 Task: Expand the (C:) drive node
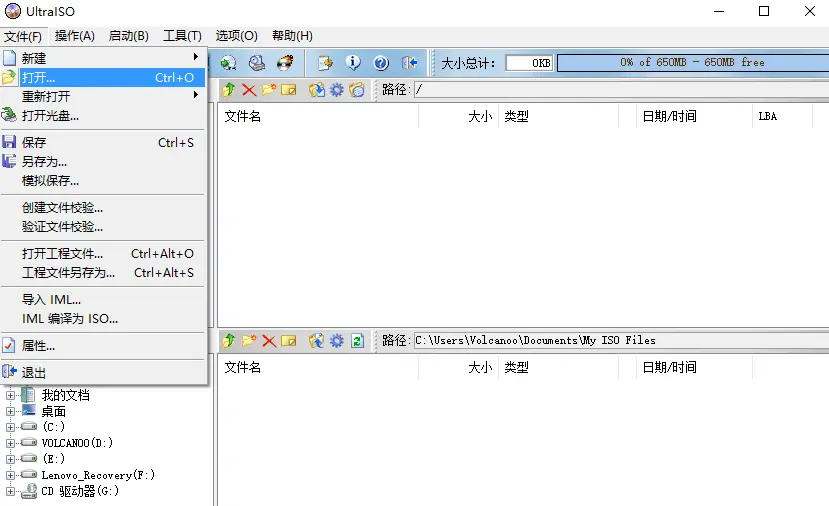[x=10, y=427]
